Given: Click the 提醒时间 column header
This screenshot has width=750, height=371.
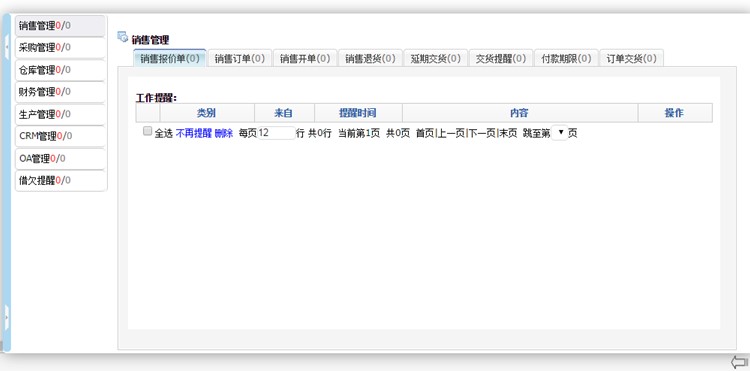Looking at the screenshot, I should pyautogui.click(x=358, y=113).
